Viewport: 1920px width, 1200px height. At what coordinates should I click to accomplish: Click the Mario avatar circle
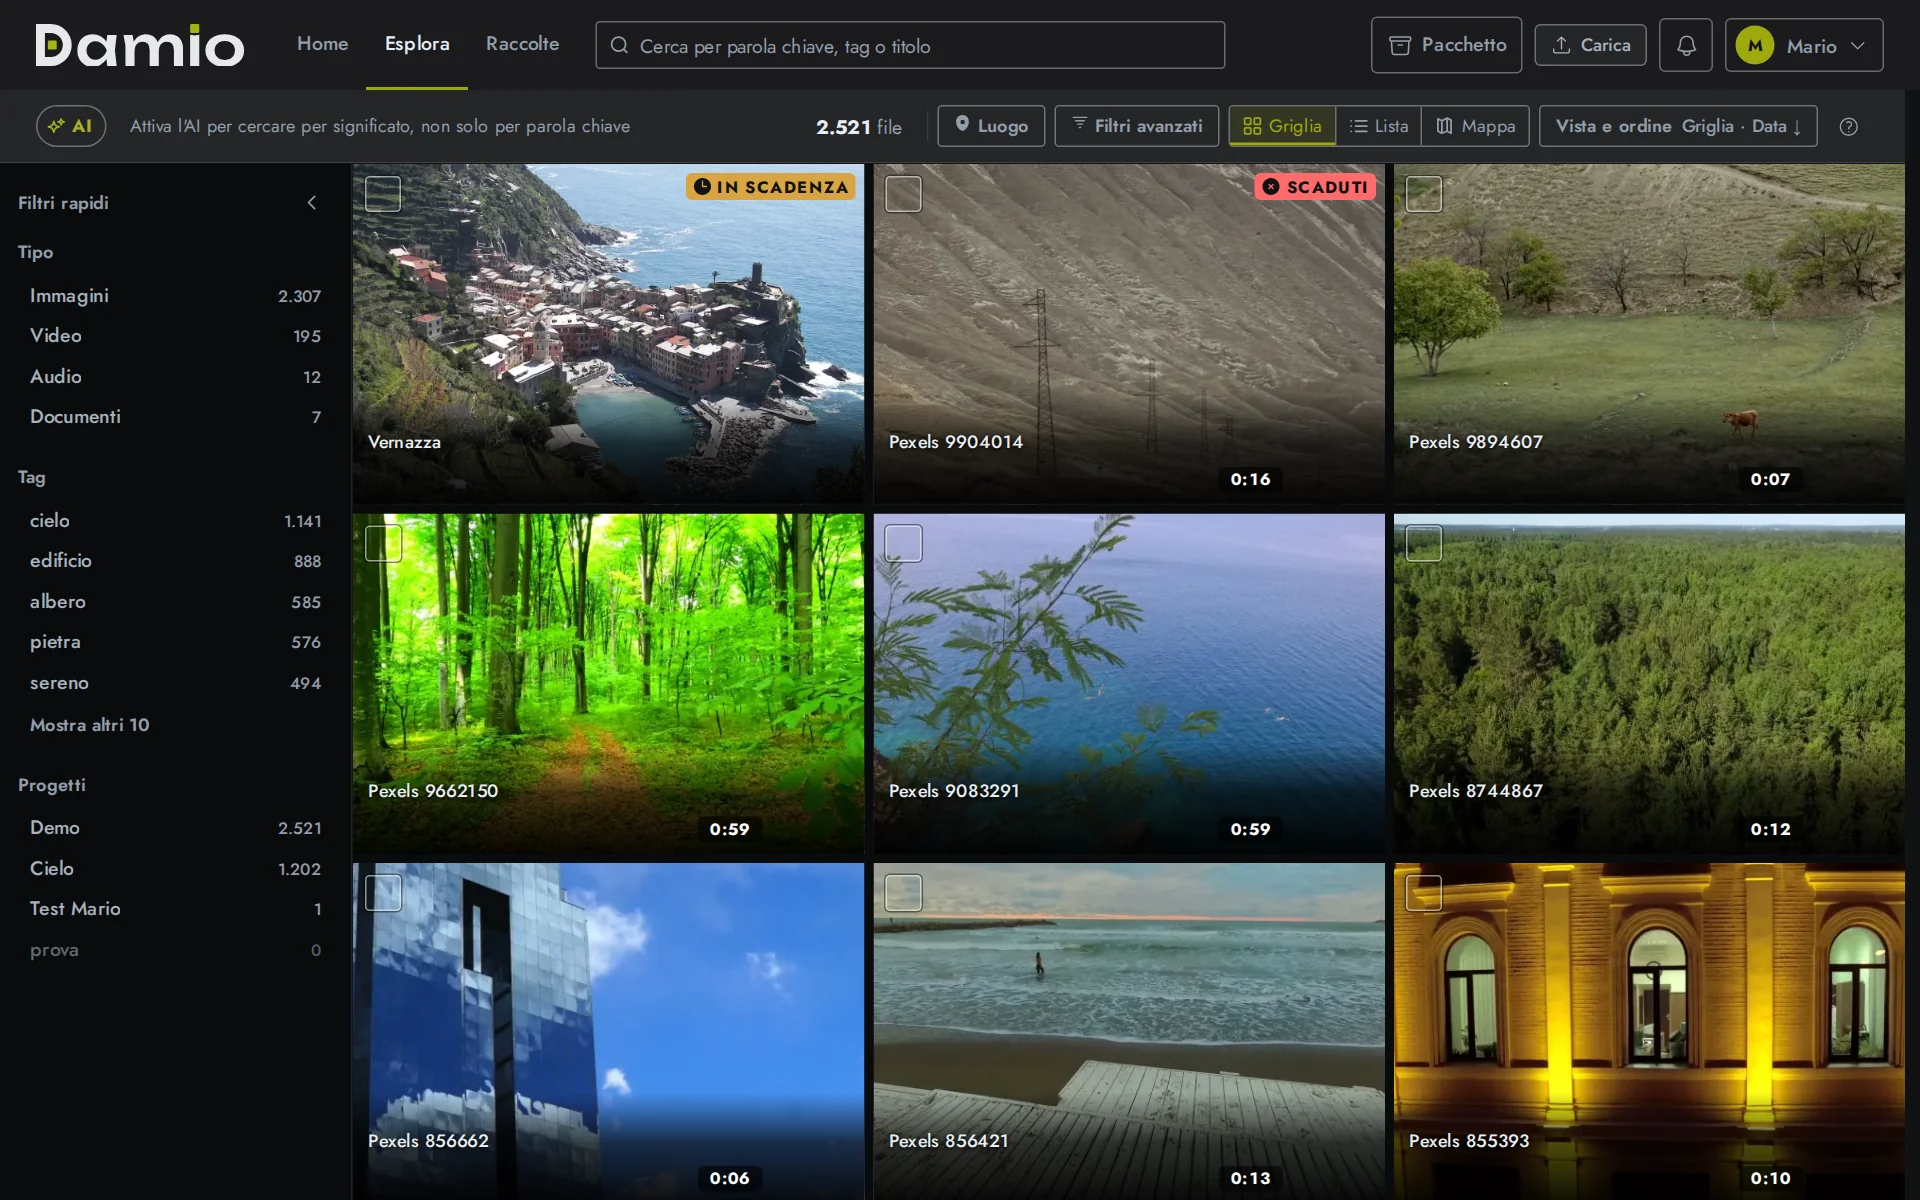[x=1755, y=45]
